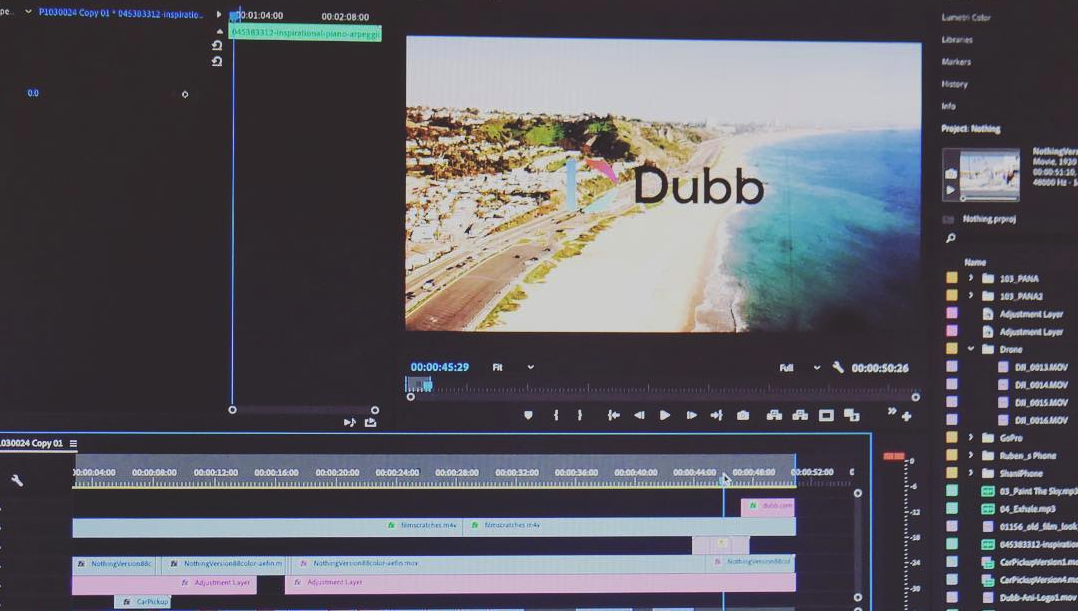Play the project thumbnail preview

950,190
